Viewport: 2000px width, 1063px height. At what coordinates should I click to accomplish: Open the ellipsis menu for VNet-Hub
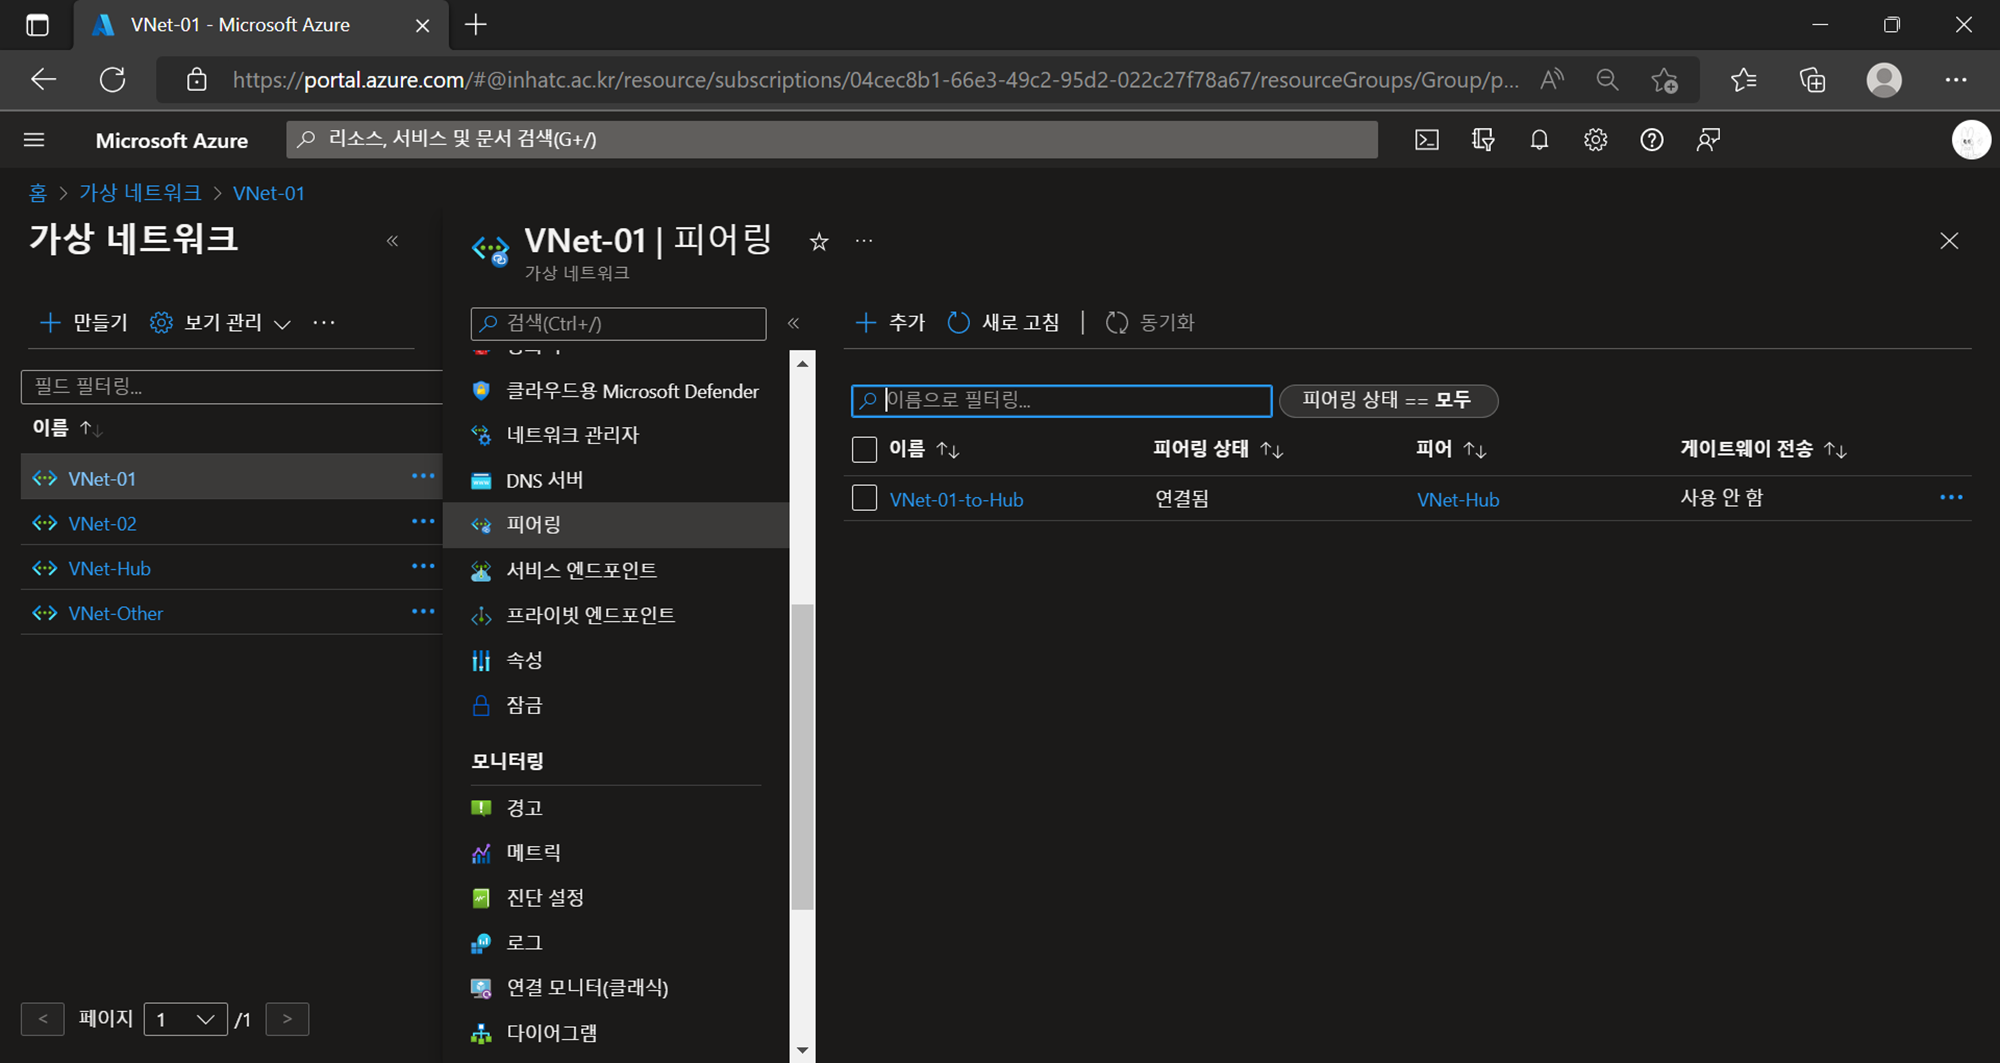[423, 566]
